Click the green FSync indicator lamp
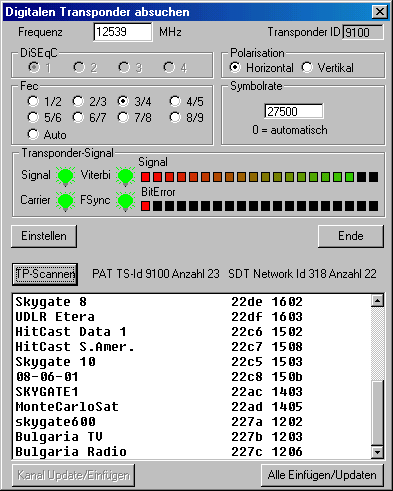This screenshot has height=491, width=393. click(125, 201)
